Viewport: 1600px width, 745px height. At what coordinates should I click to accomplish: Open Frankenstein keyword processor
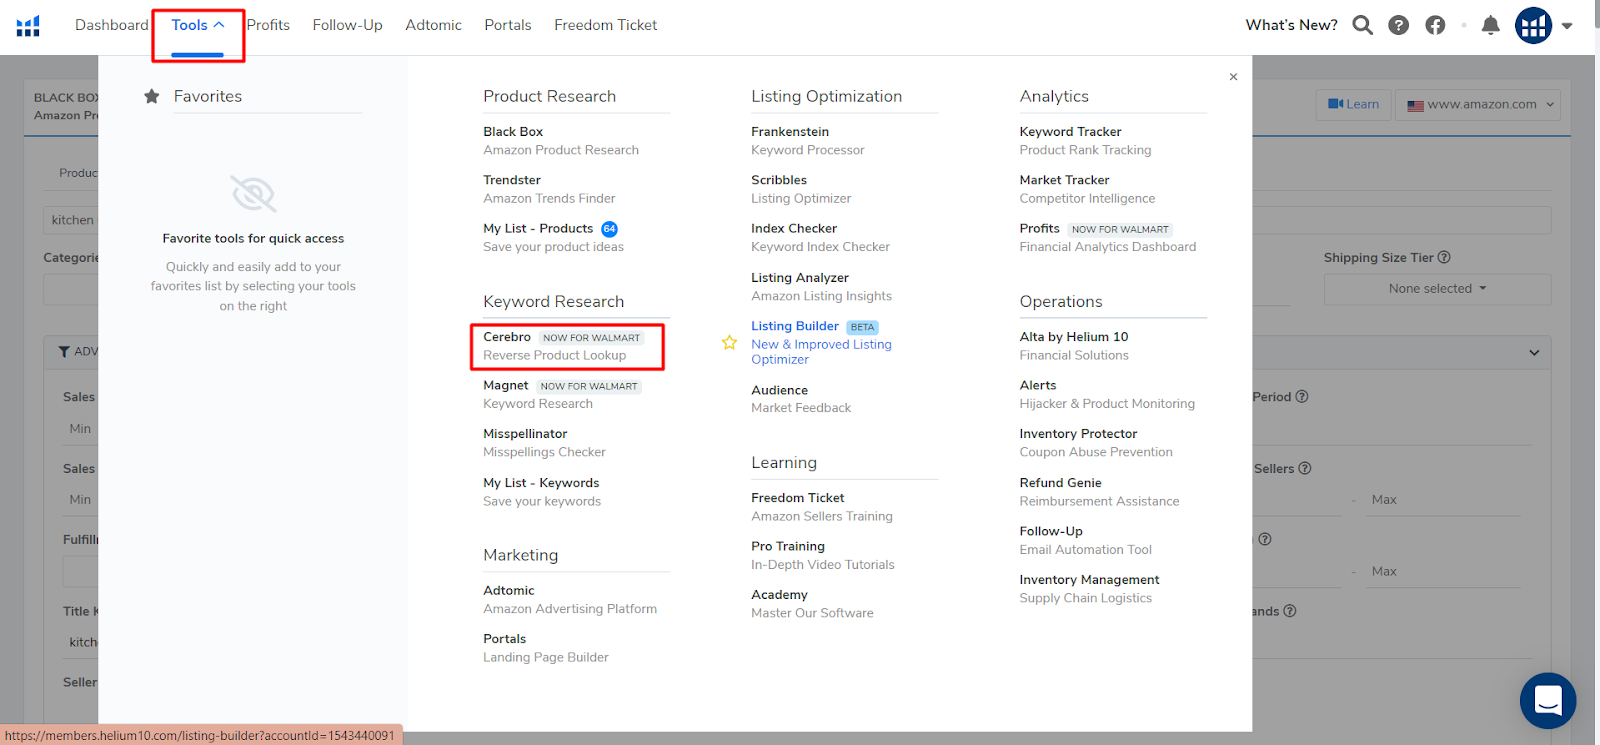pos(808,141)
